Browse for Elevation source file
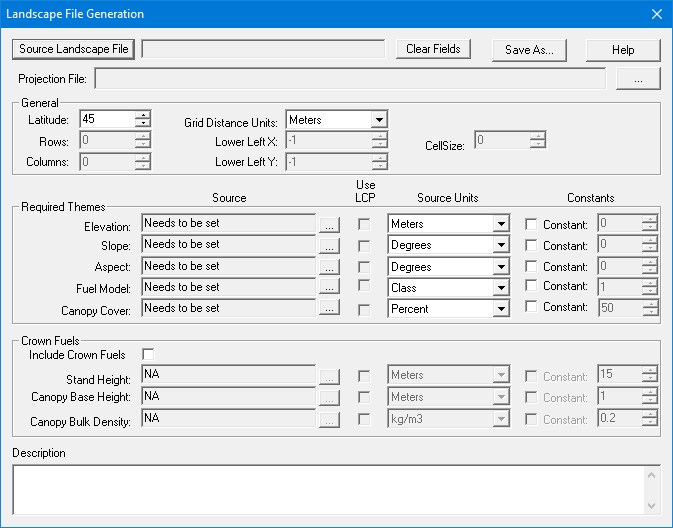This screenshot has width=673, height=528. [x=329, y=225]
